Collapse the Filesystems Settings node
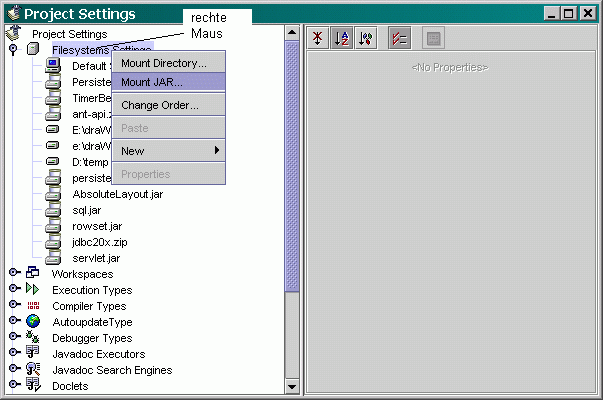Image resolution: width=603 pixels, height=400 pixels. click(14, 50)
